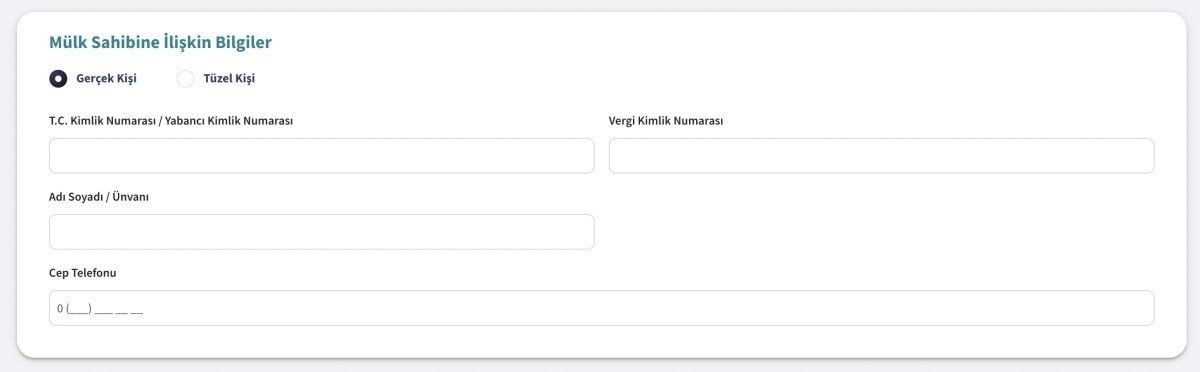Image resolution: width=1200 pixels, height=372 pixels.
Task: Click the Cep Telefonu label
Action: click(83, 273)
